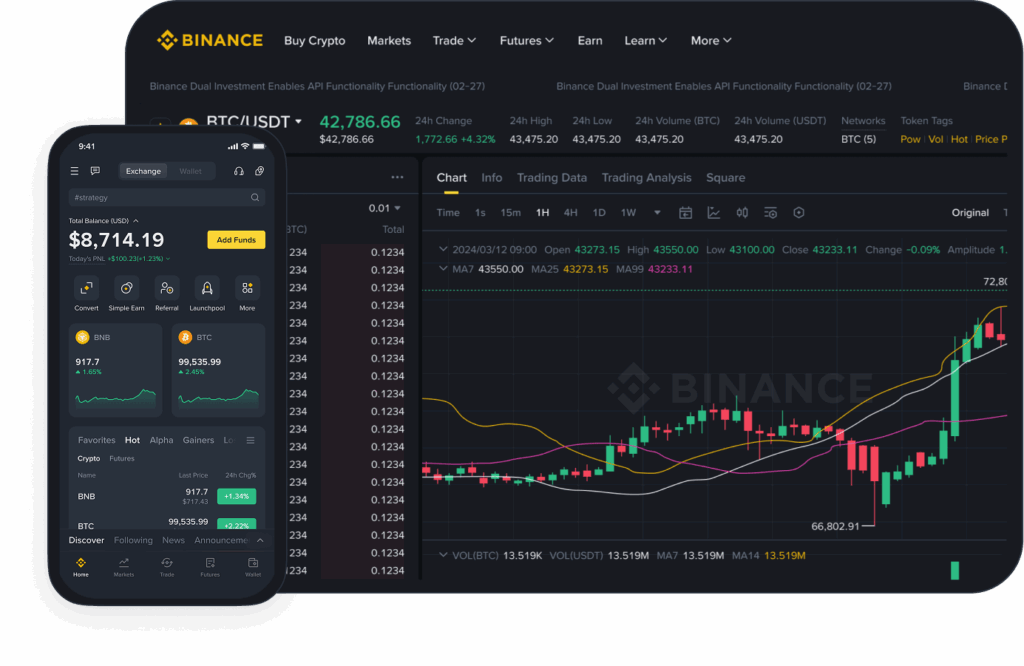1024x666 pixels.
Task: Open the chart calendar date picker icon
Action: tap(686, 213)
